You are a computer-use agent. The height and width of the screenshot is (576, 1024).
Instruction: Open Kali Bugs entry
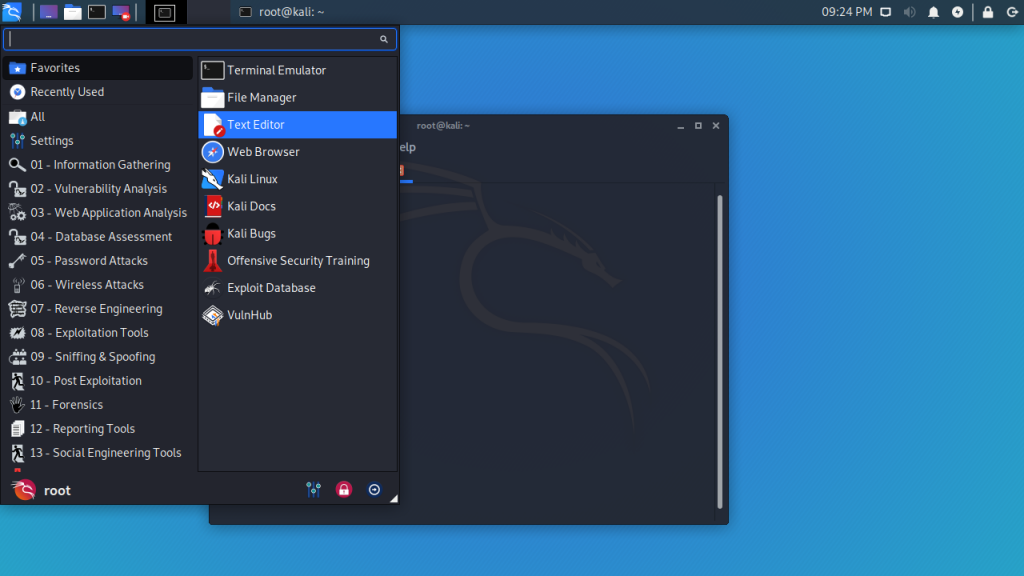pos(297,233)
